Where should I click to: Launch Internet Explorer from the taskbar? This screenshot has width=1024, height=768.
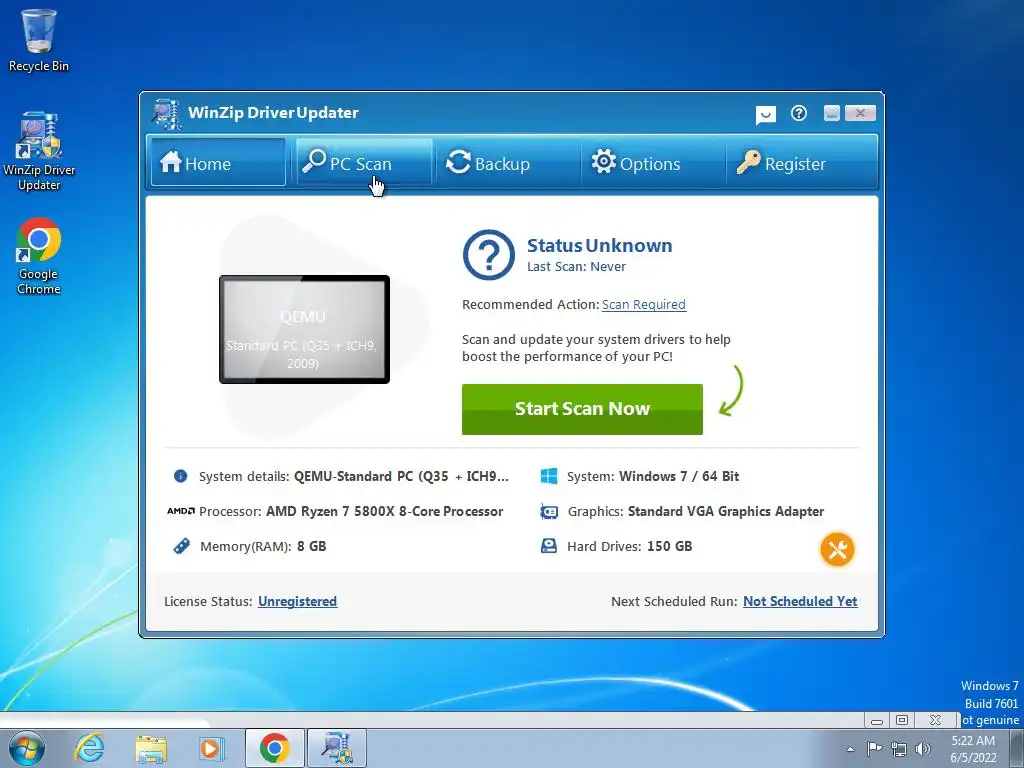click(89, 748)
